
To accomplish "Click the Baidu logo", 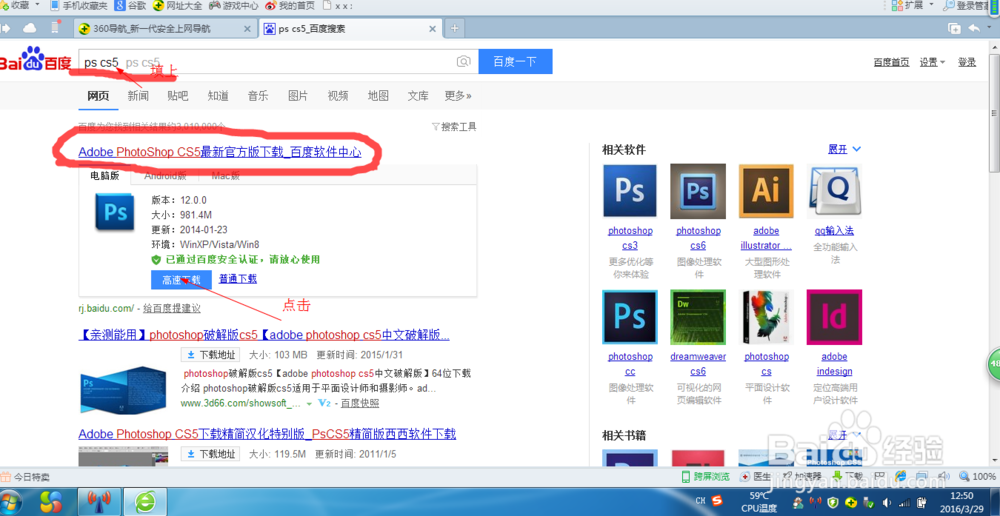I will pos(36,61).
